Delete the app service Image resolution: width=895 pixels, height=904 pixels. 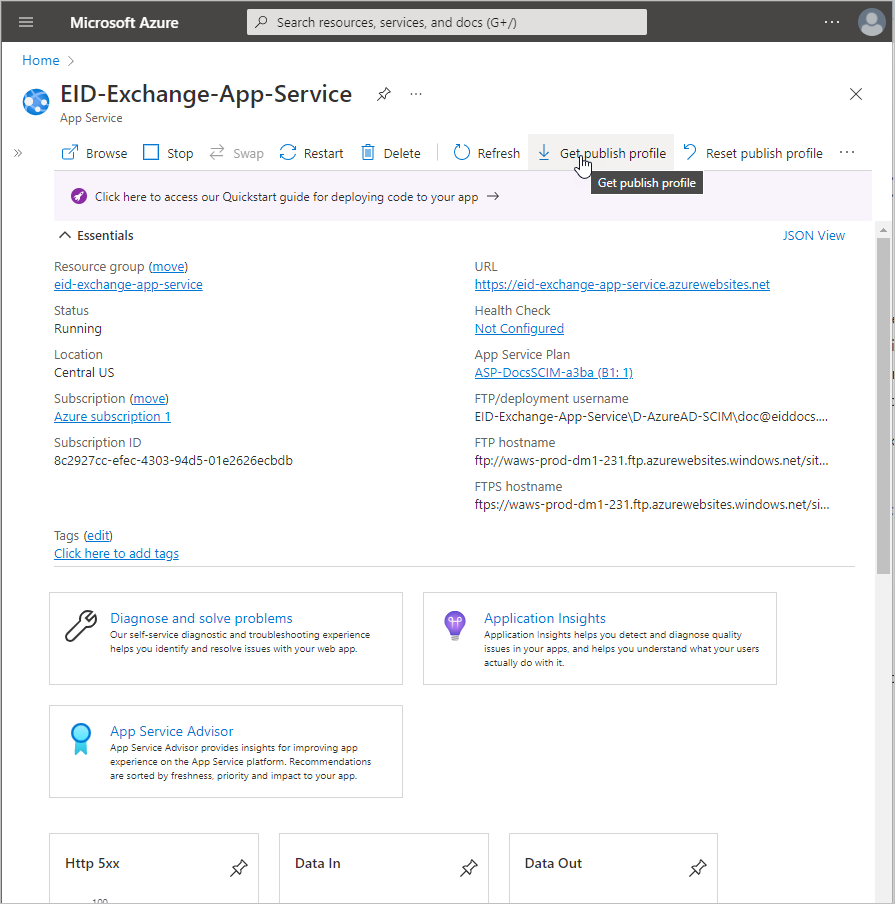[391, 153]
